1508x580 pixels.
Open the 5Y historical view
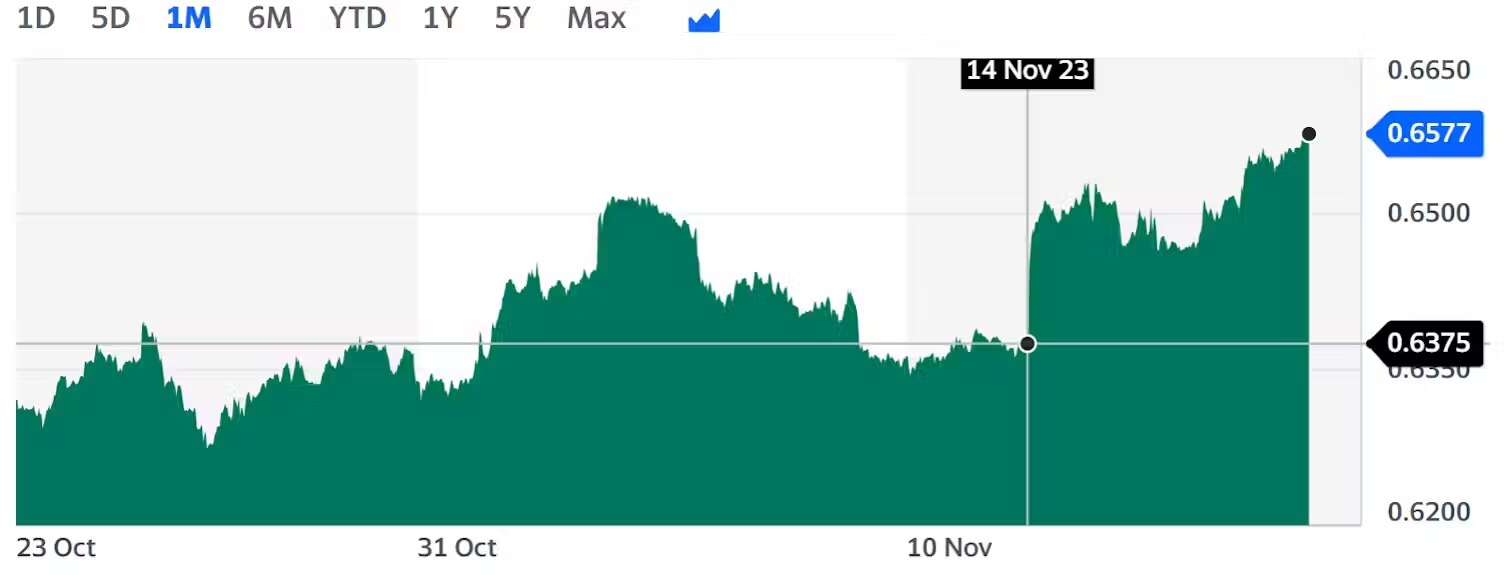(x=511, y=17)
